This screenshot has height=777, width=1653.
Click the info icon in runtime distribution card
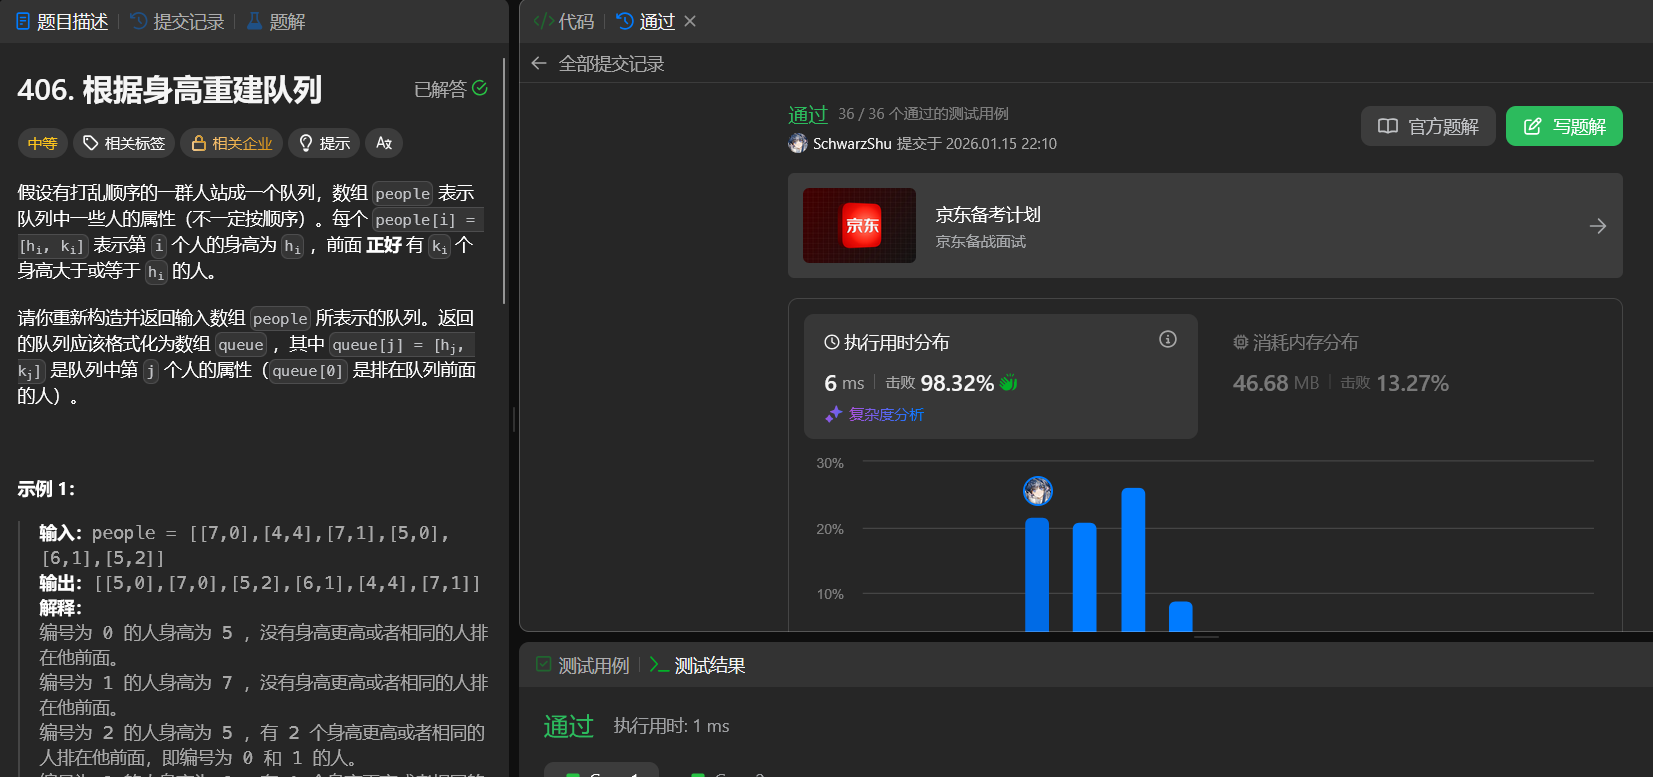pyautogui.click(x=1167, y=340)
